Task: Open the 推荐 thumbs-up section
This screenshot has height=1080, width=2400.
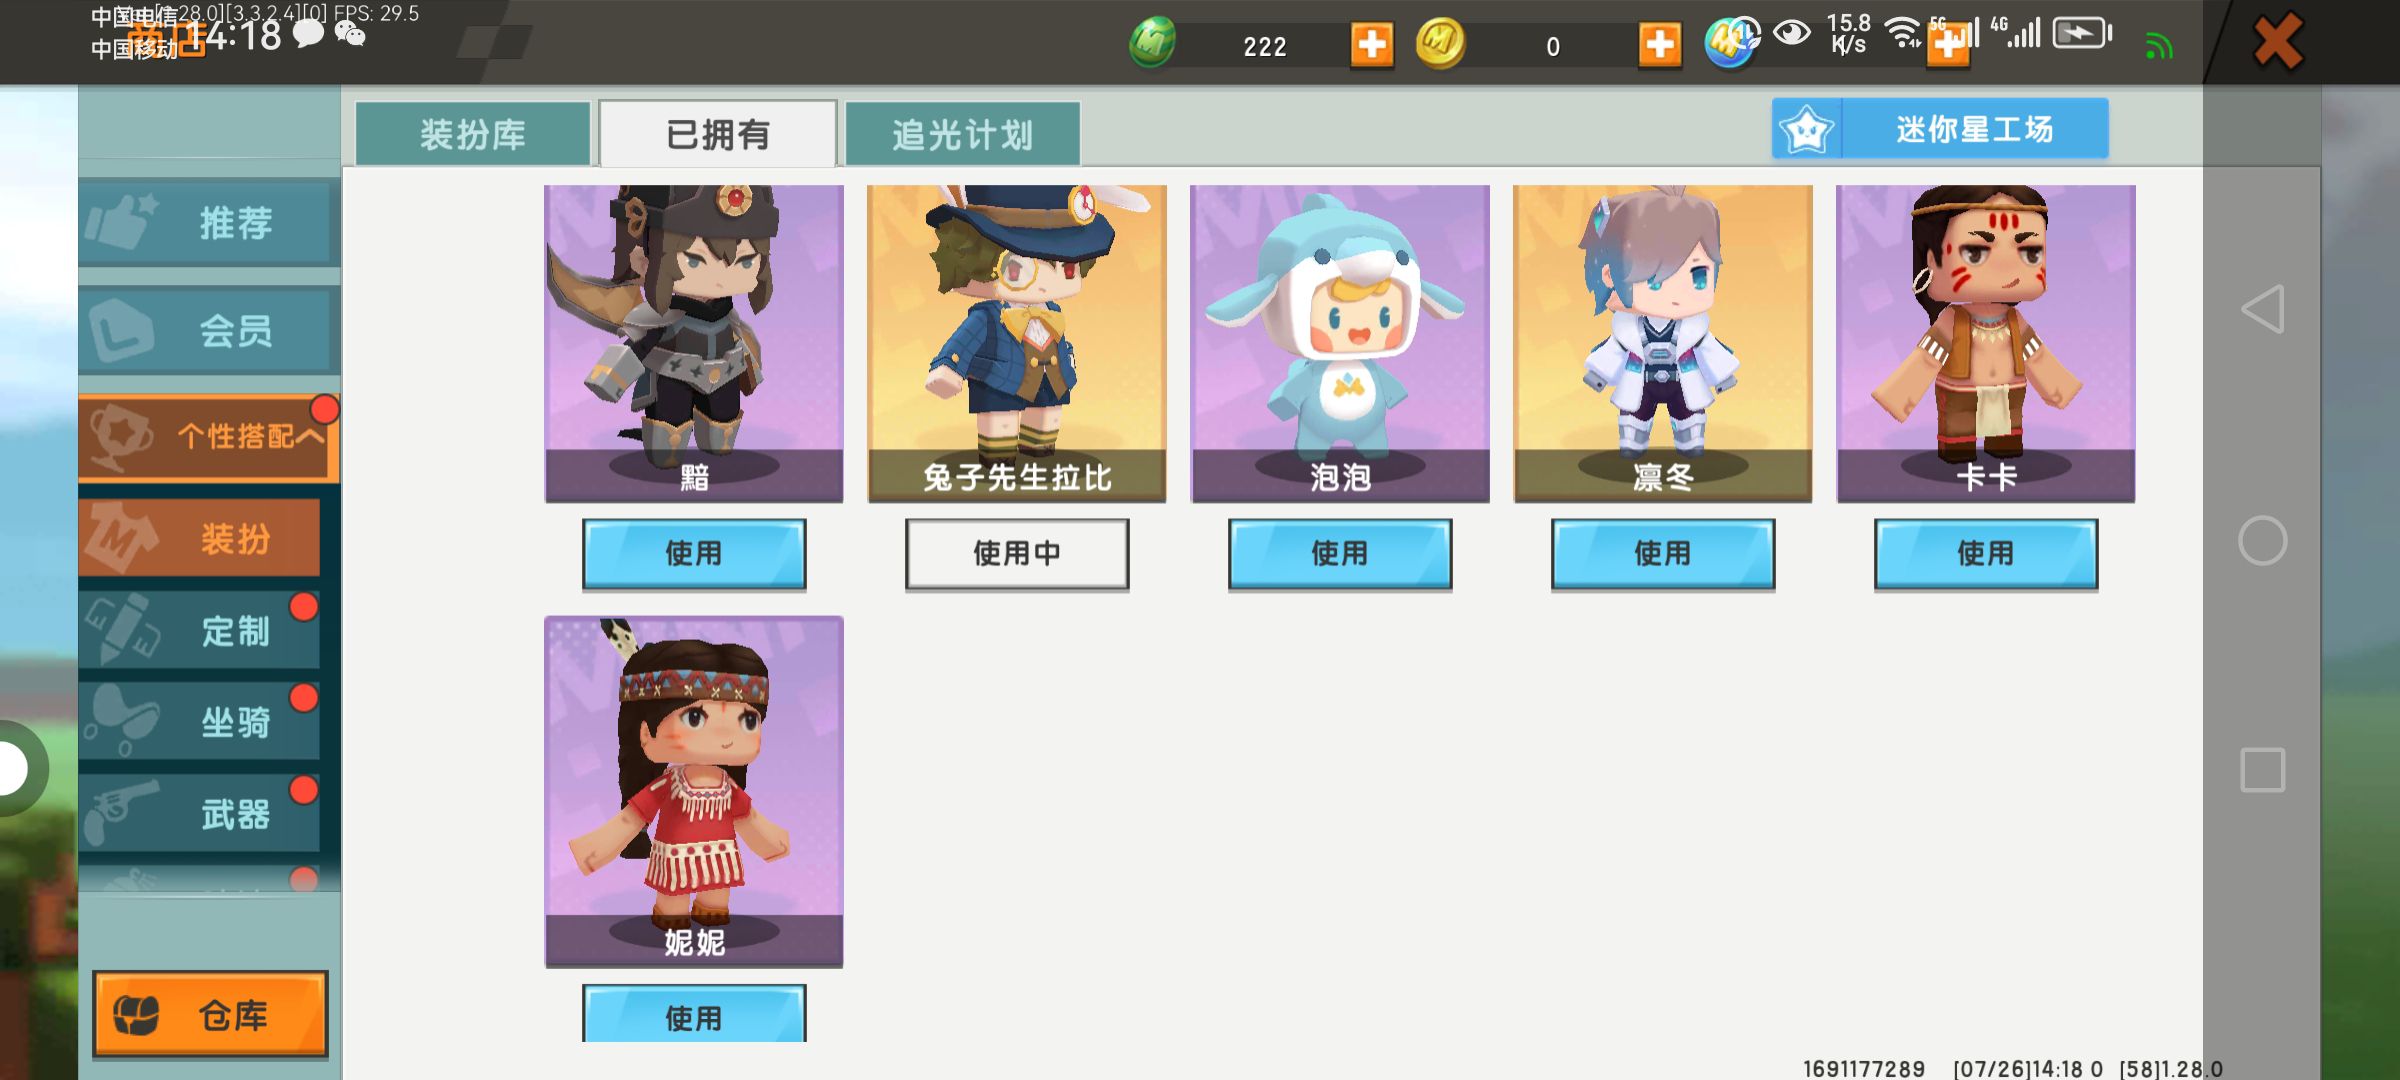Action: click(209, 222)
